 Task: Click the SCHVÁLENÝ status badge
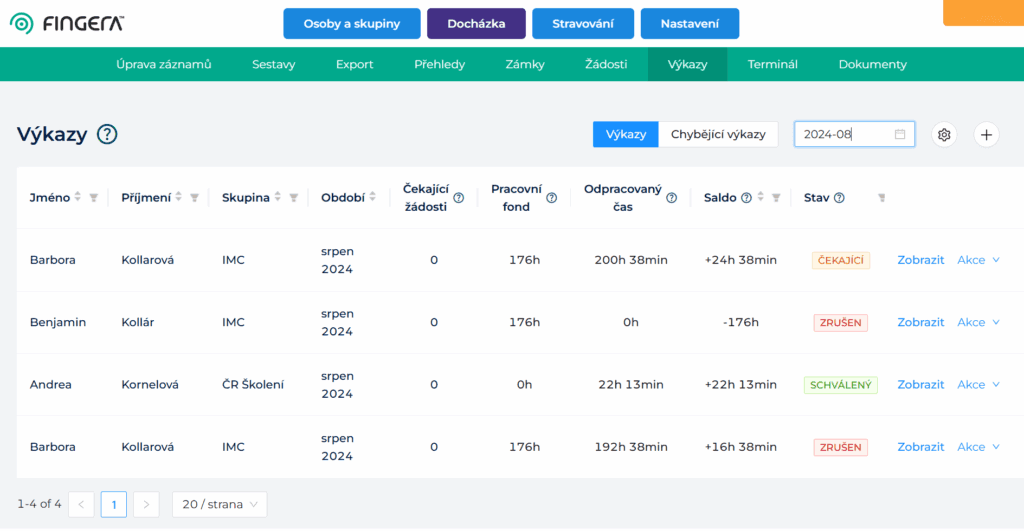click(x=840, y=385)
